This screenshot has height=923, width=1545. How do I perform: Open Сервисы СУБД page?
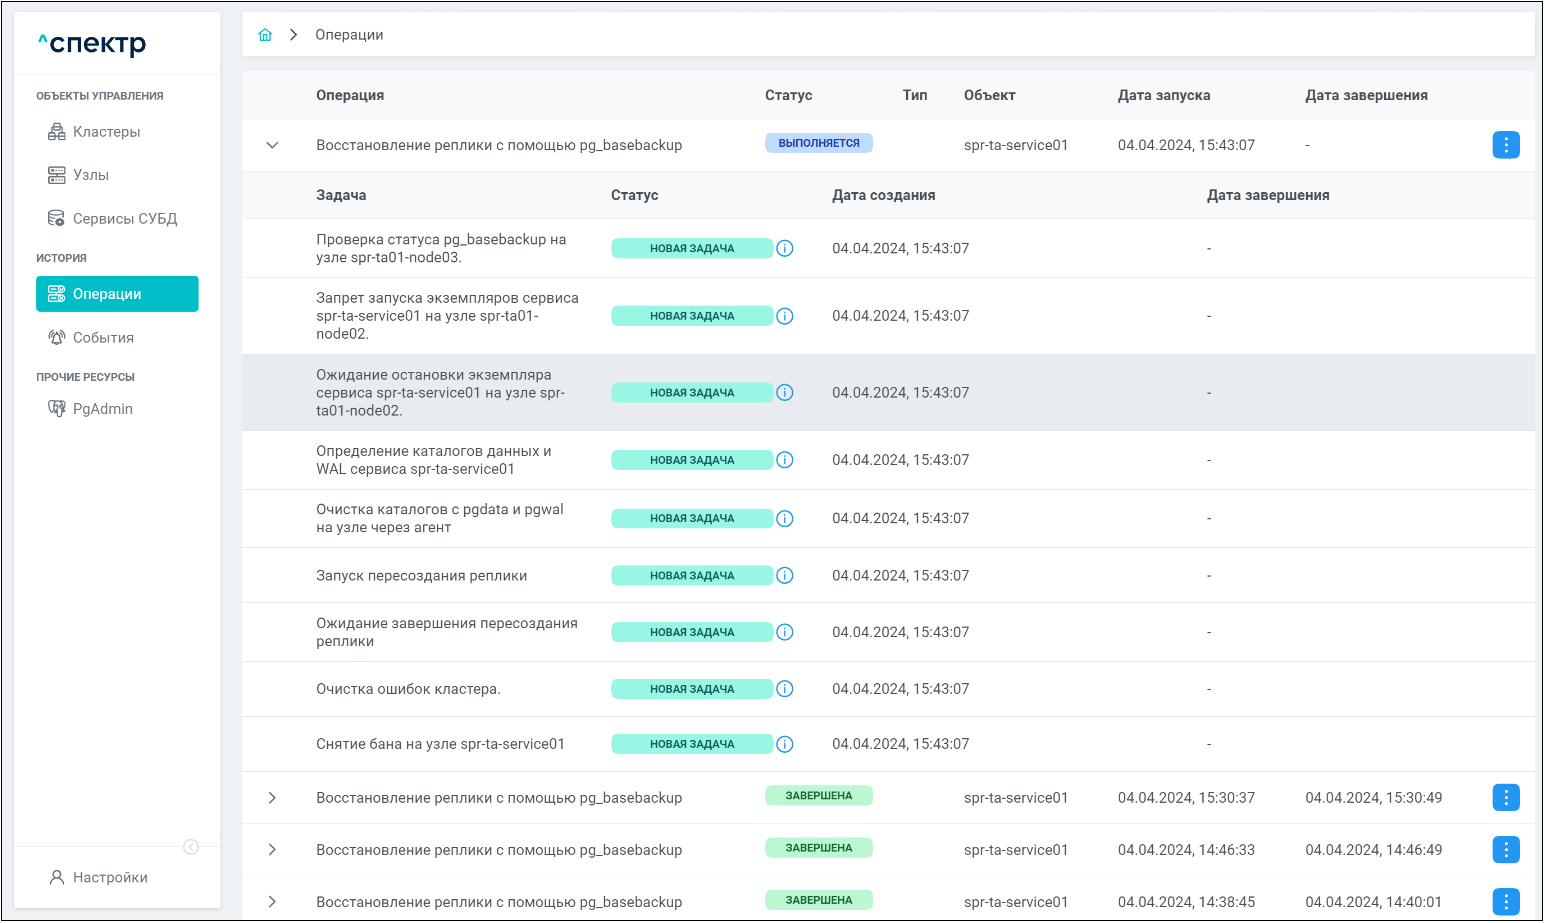tap(124, 219)
